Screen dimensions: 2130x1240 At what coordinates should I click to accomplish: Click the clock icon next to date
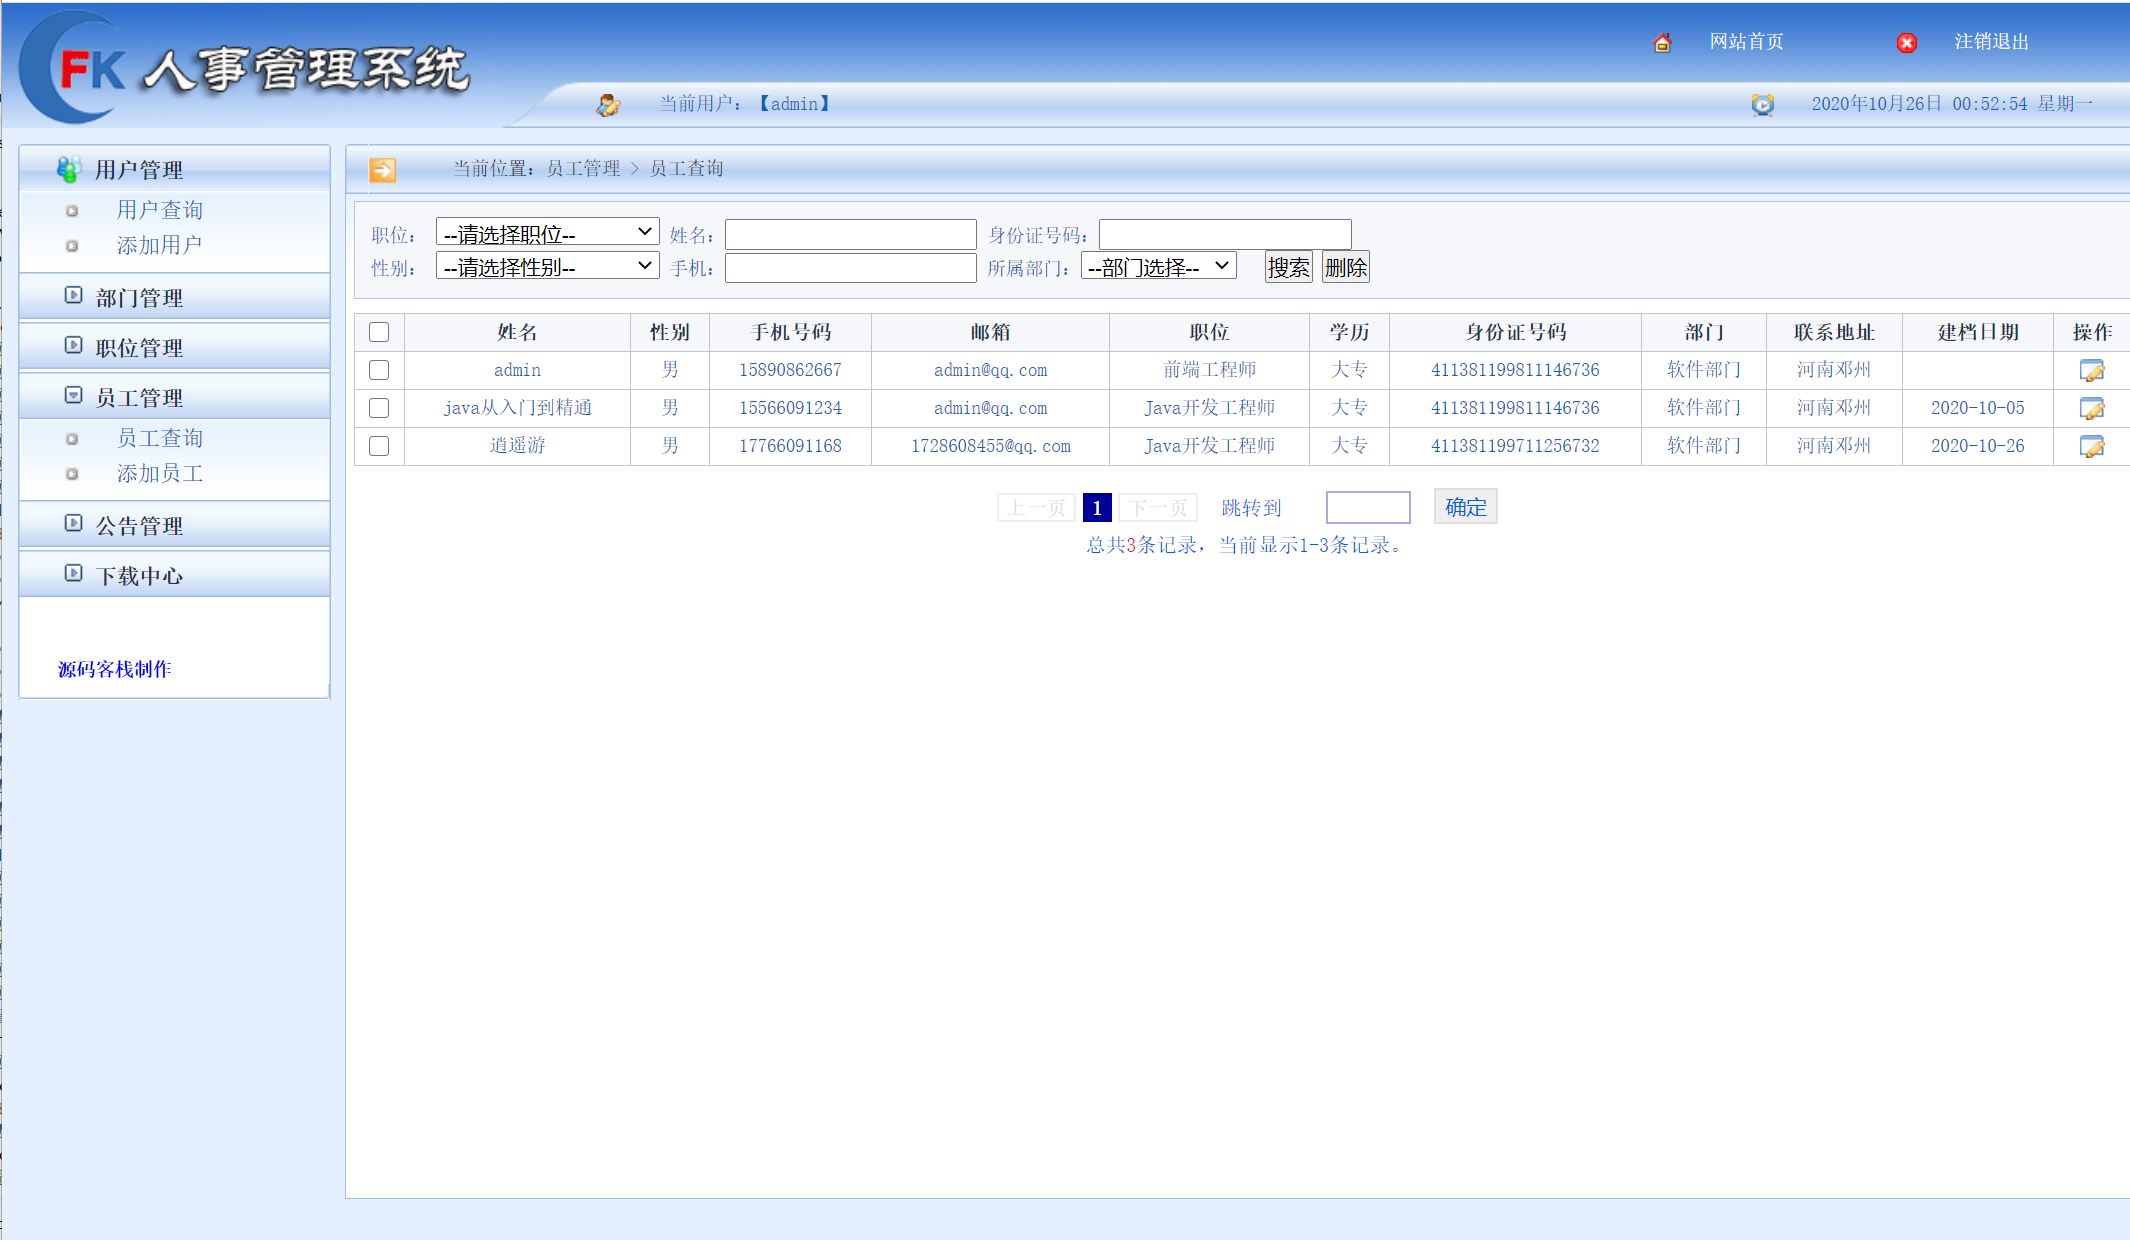1762,104
